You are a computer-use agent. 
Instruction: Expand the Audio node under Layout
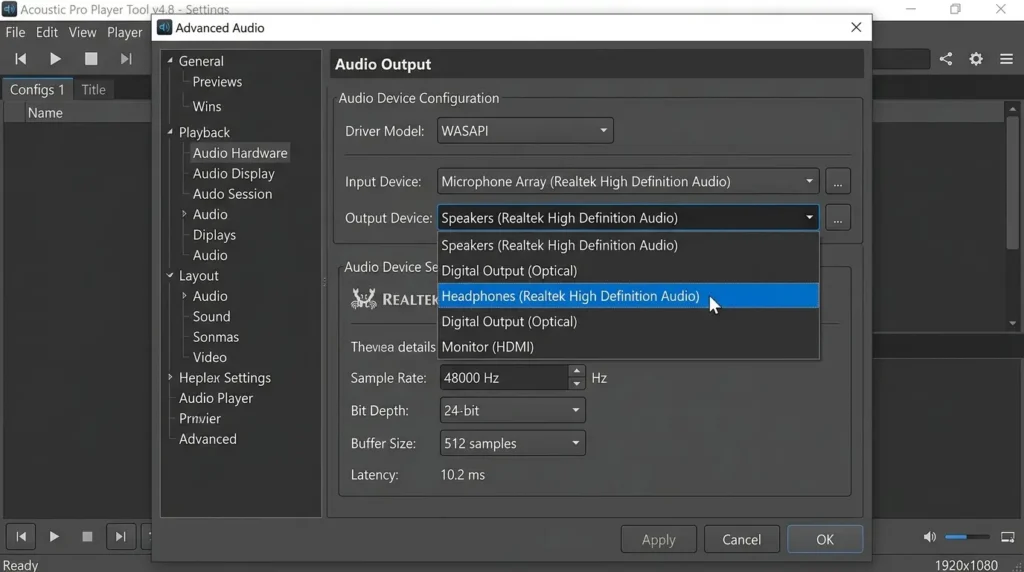click(184, 296)
